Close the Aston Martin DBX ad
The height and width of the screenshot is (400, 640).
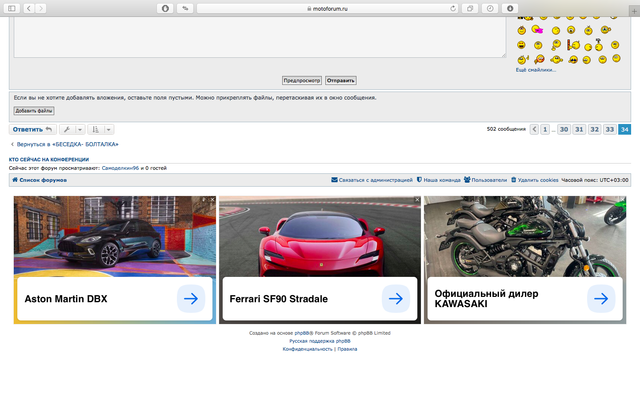[211, 200]
